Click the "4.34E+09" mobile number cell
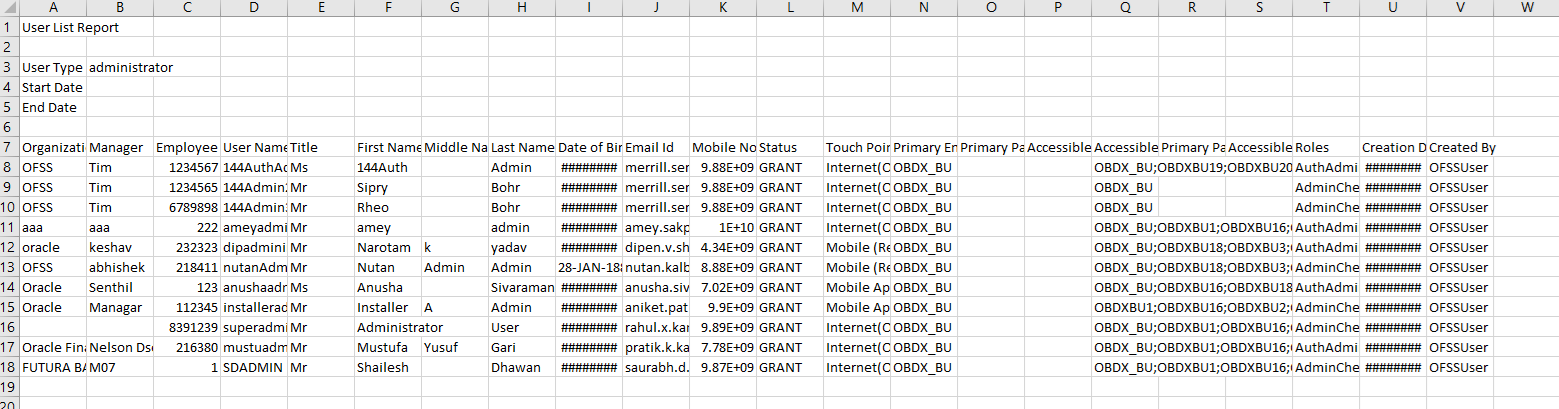The image size is (1559, 409). point(722,247)
